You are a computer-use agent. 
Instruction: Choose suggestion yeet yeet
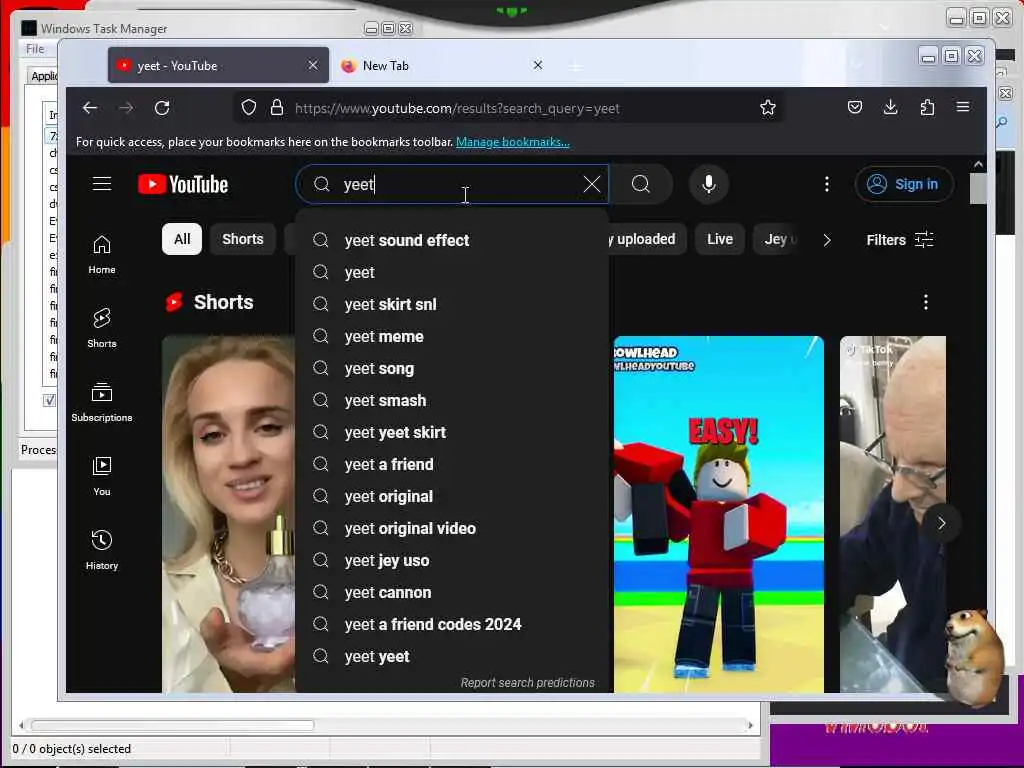pos(452,656)
